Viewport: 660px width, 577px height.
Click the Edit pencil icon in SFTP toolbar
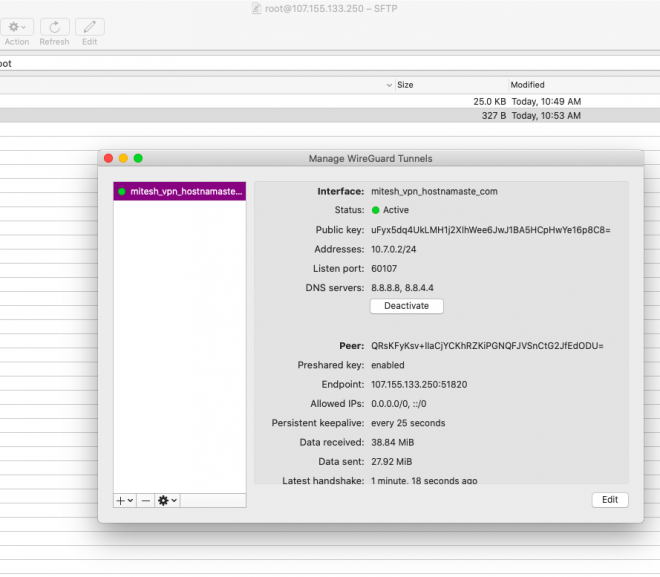pyautogui.click(x=90, y=27)
